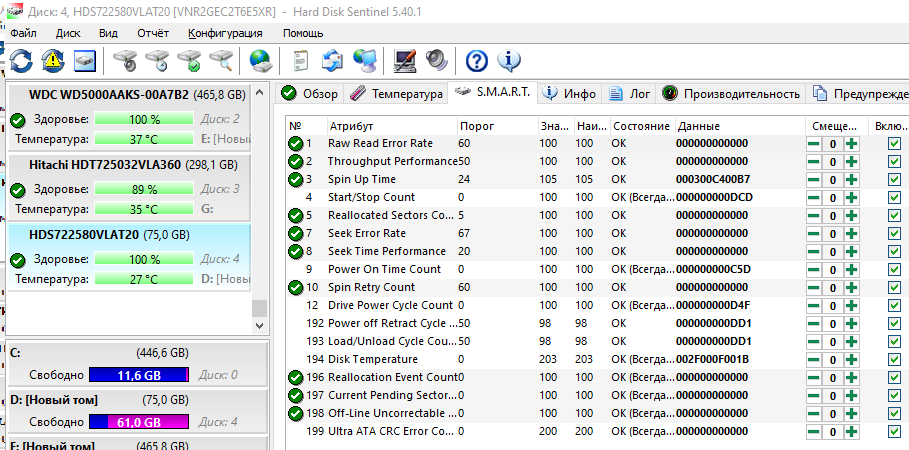Increase the offset with plus for Raw Read Error Rate
This screenshot has width=909, height=450.
pyautogui.click(x=851, y=144)
